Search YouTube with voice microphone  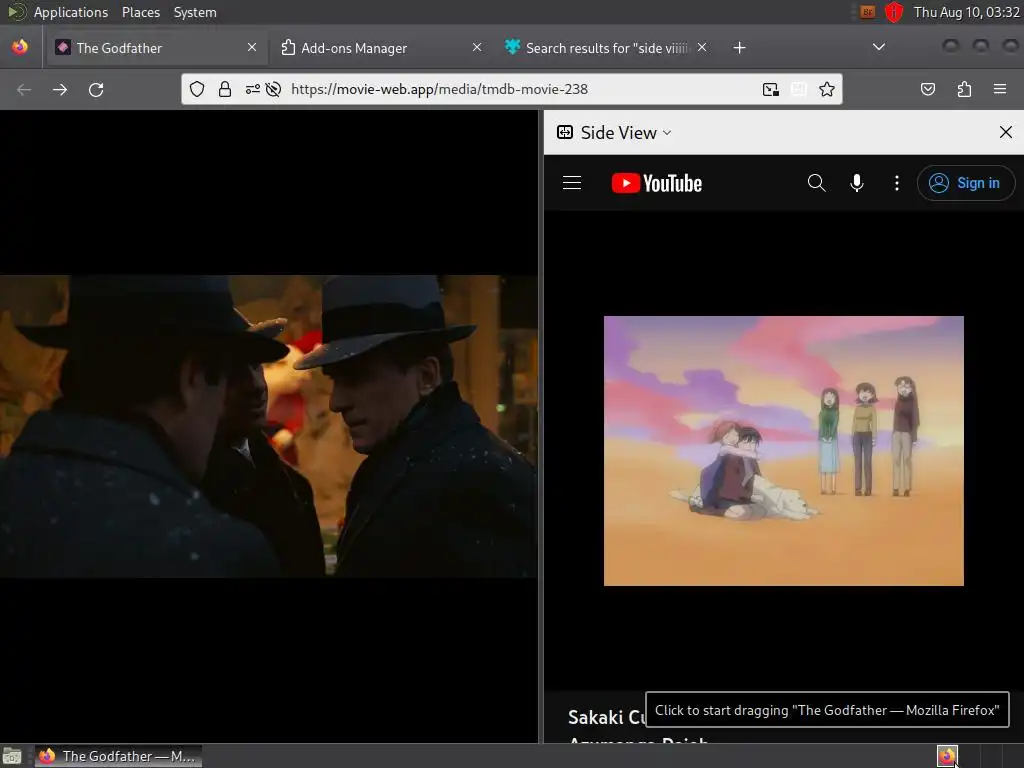pyautogui.click(x=857, y=183)
